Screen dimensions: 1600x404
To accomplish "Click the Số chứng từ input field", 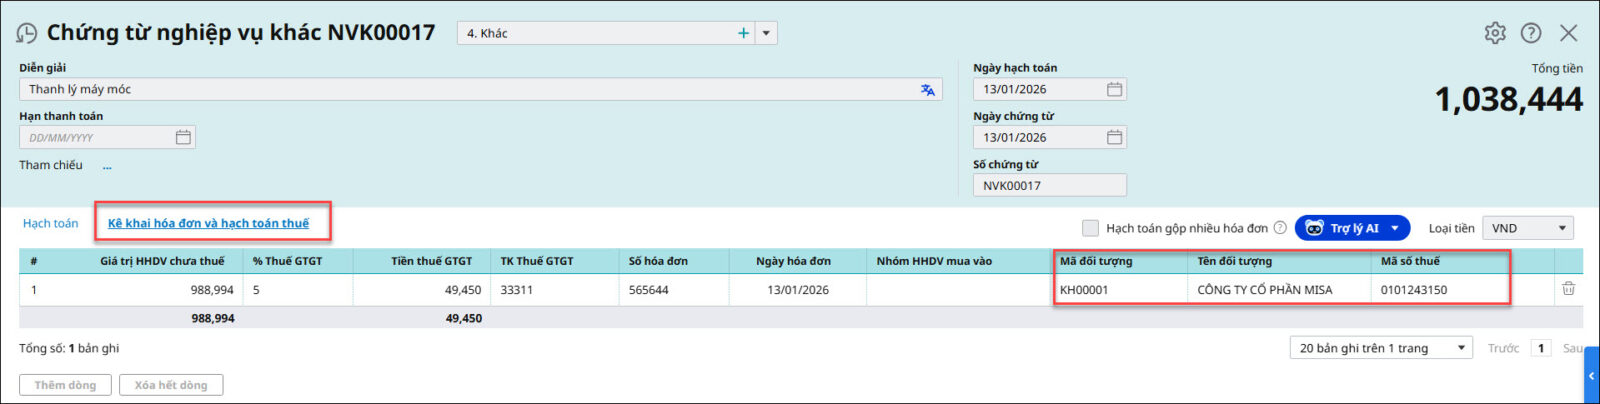I will [x=1049, y=186].
